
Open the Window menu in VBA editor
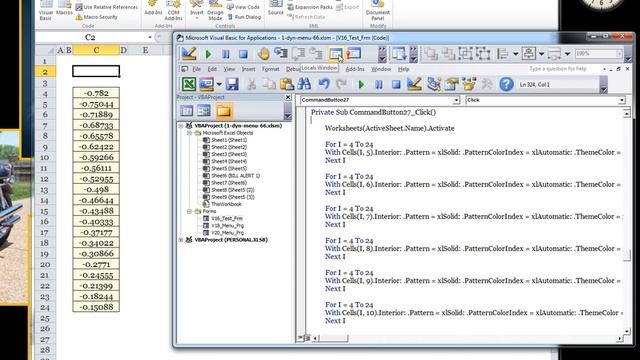381,69
